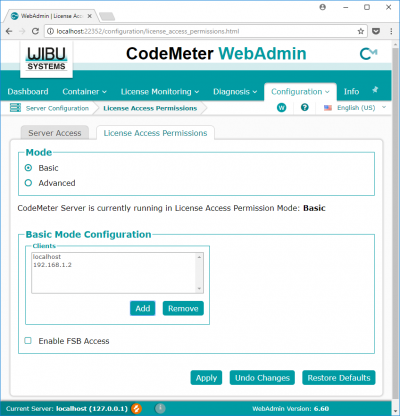The image size is (400, 416).
Task: Click the browser forward arrow
Action: tap(22, 31)
